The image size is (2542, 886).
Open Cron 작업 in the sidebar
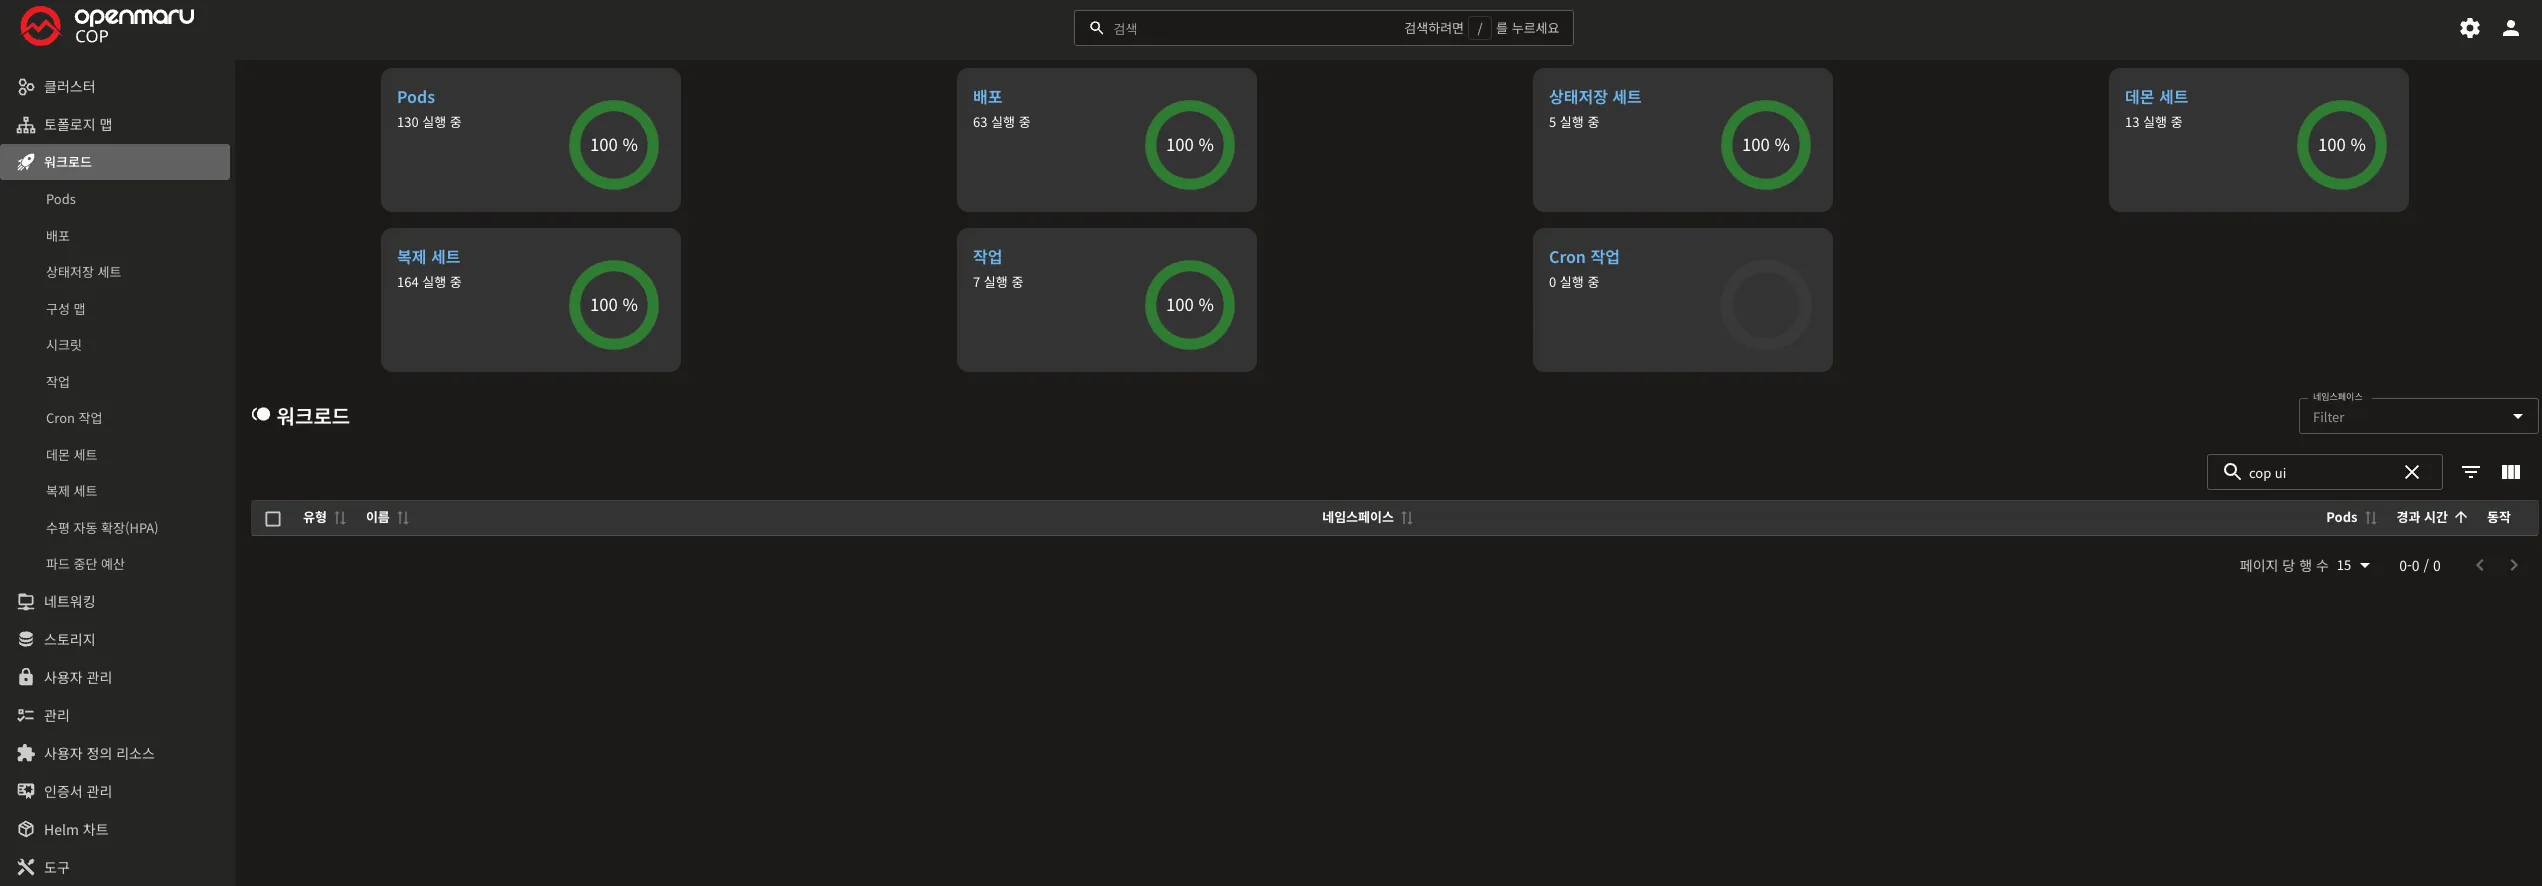pos(74,418)
